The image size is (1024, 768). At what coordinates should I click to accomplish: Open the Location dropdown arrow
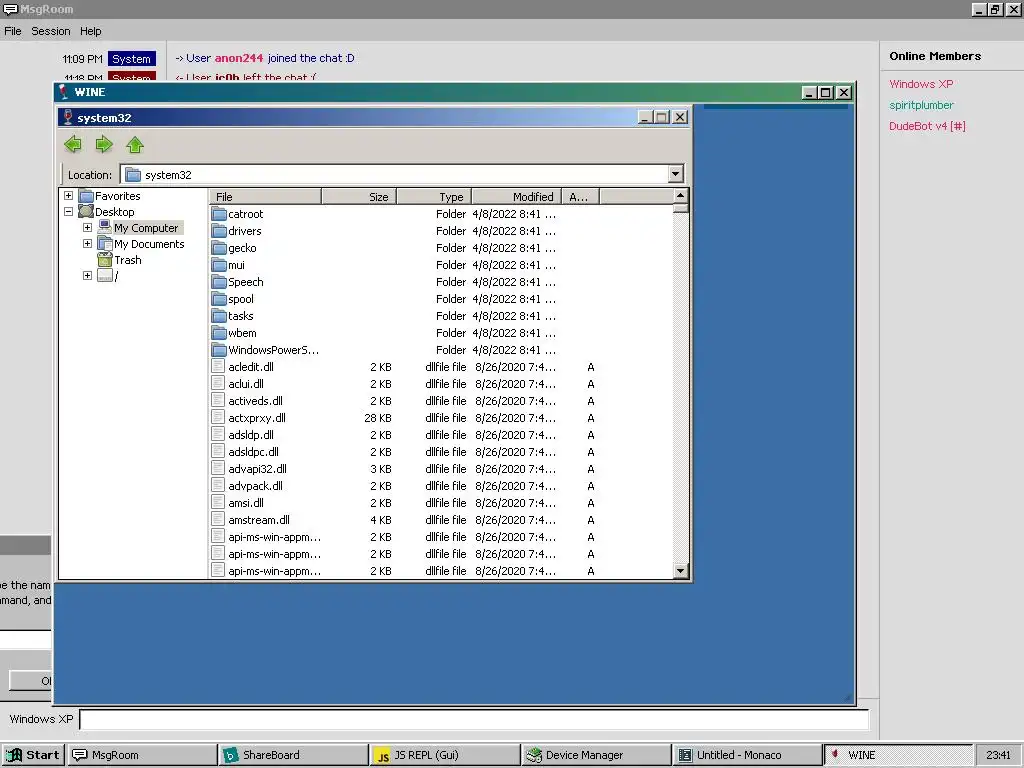pyautogui.click(x=676, y=174)
